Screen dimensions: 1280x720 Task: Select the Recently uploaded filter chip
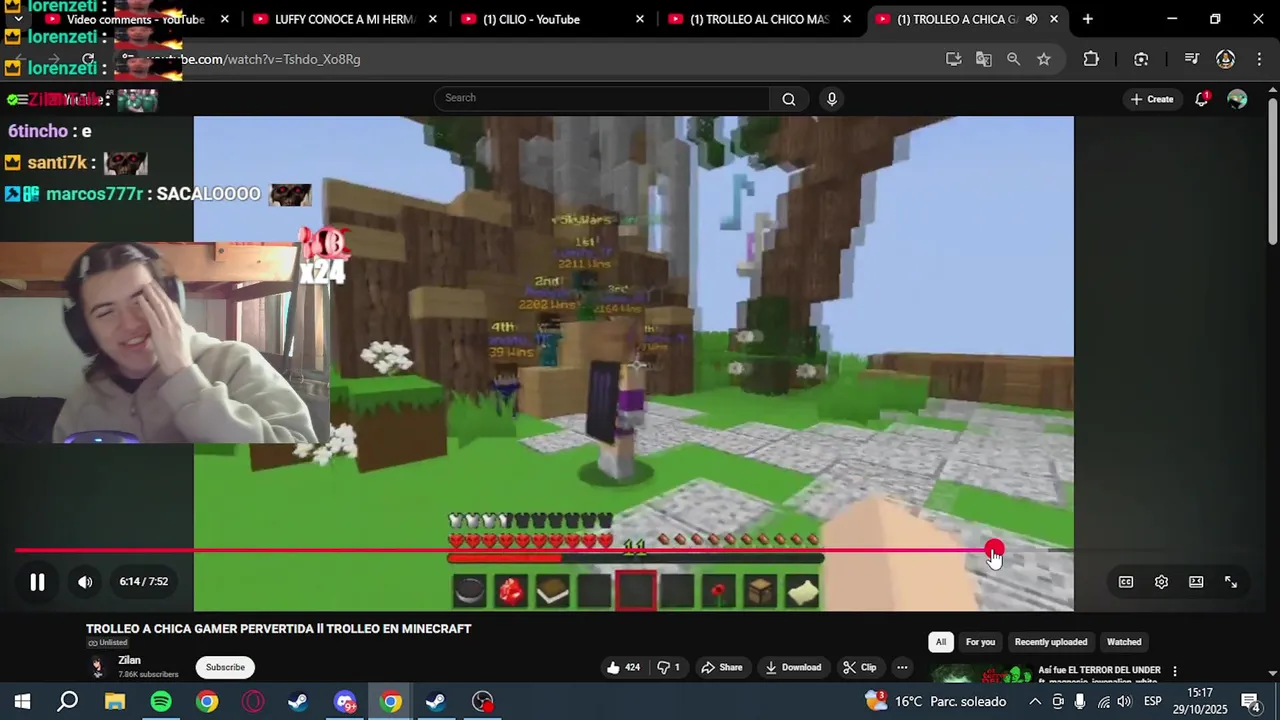[1050, 642]
